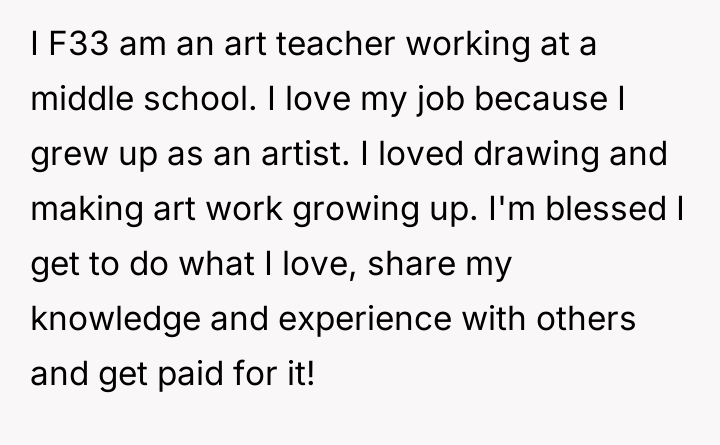Click the word "what" in the paragraph
Screen dimensions: 720x445
[238, 266]
